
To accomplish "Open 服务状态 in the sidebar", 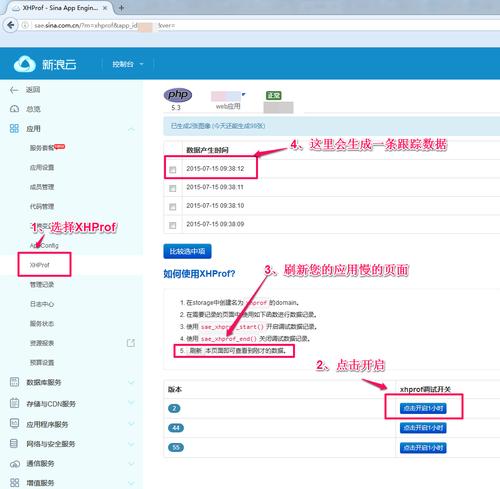I will click(42, 323).
